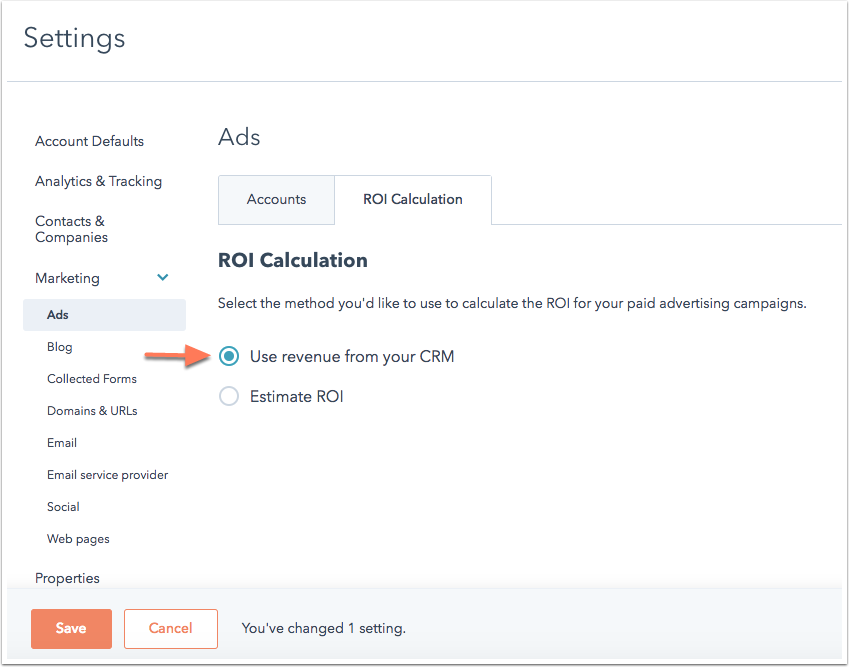Open Blog settings in sidebar
The width and height of the screenshot is (849, 667).
pyautogui.click(x=60, y=347)
